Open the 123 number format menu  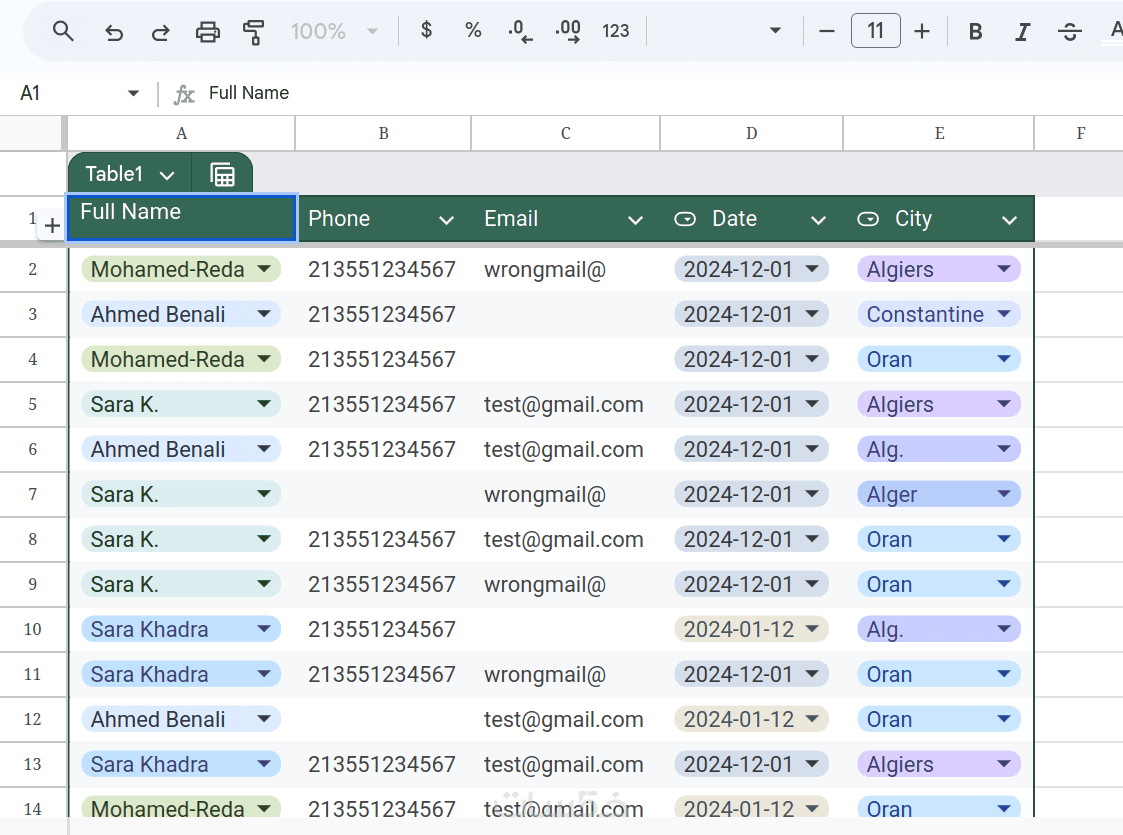(x=616, y=32)
